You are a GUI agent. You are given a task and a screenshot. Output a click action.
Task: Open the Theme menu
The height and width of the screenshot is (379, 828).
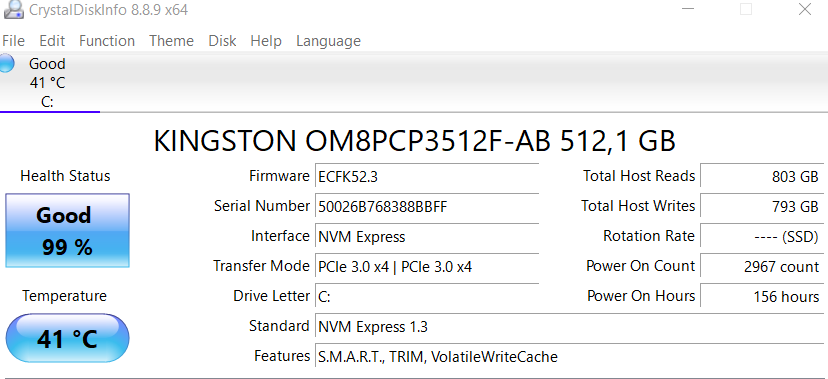(171, 41)
